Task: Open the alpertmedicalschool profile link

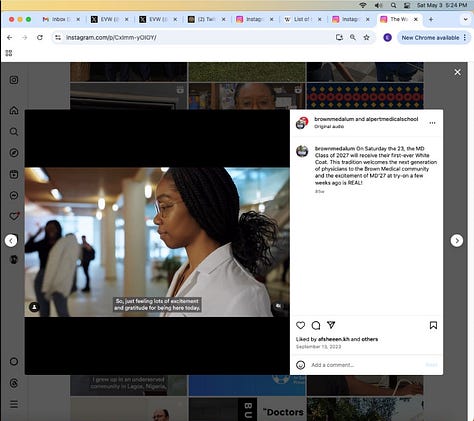Action: click(x=392, y=119)
